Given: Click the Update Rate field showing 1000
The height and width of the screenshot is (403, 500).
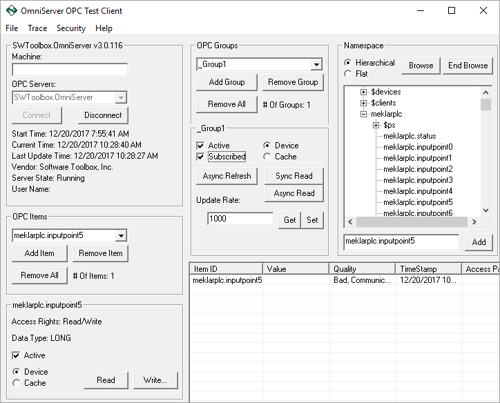Looking at the screenshot, I should click(240, 219).
